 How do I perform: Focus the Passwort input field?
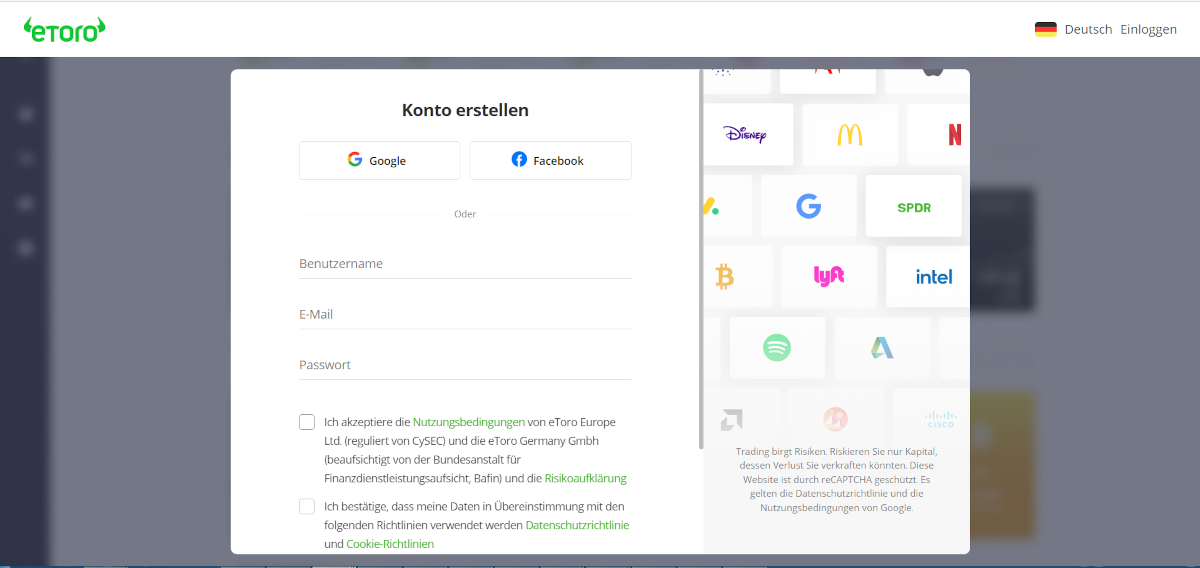coord(465,365)
